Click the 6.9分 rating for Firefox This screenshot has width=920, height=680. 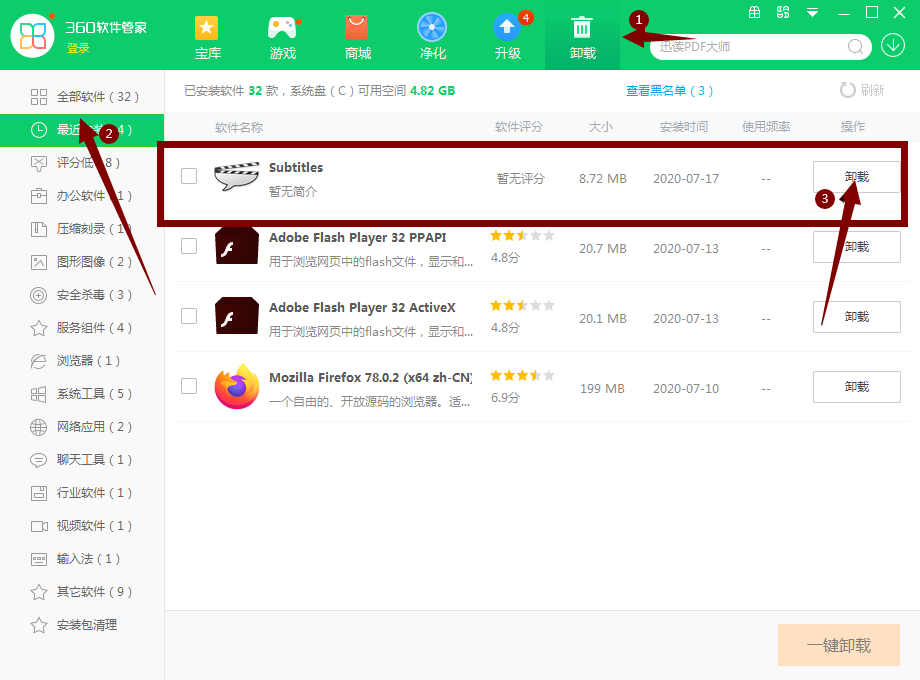pos(505,398)
